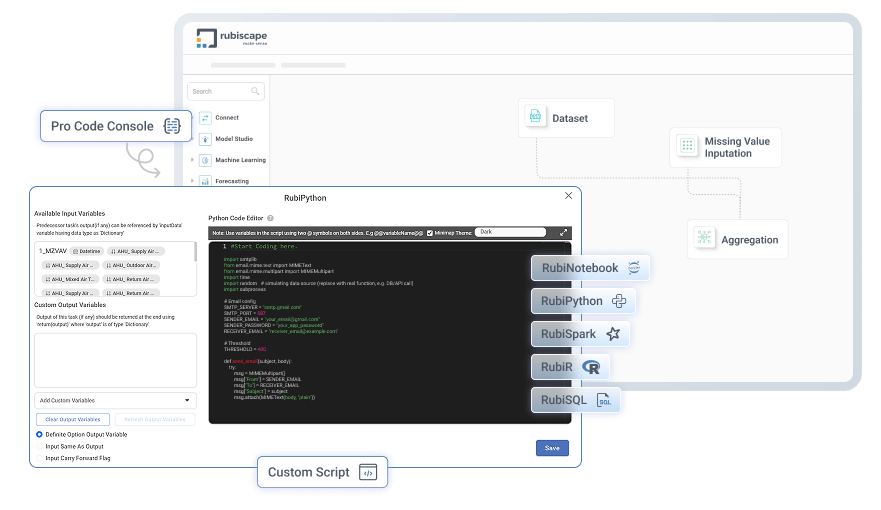Click the R logo on RubiR
Viewport: 881px width, 510px height.
(591, 367)
